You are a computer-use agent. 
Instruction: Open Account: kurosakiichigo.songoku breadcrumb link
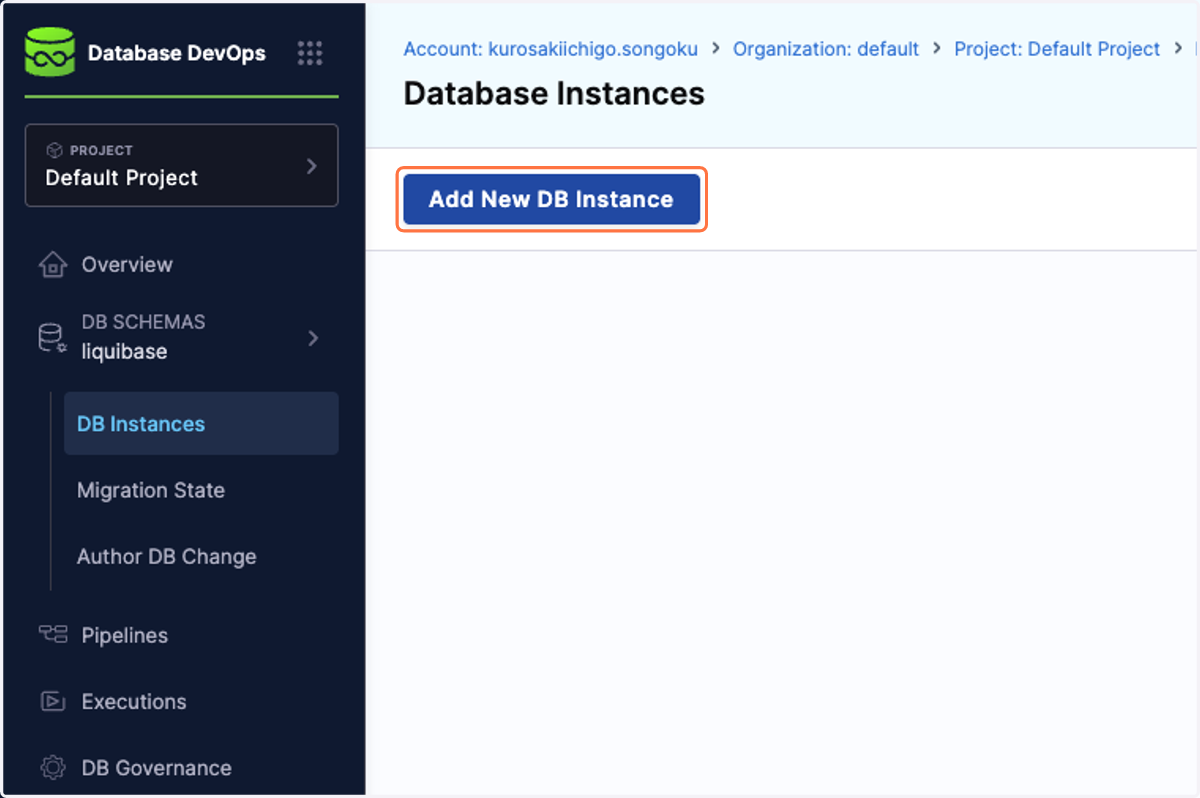[x=551, y=49]
